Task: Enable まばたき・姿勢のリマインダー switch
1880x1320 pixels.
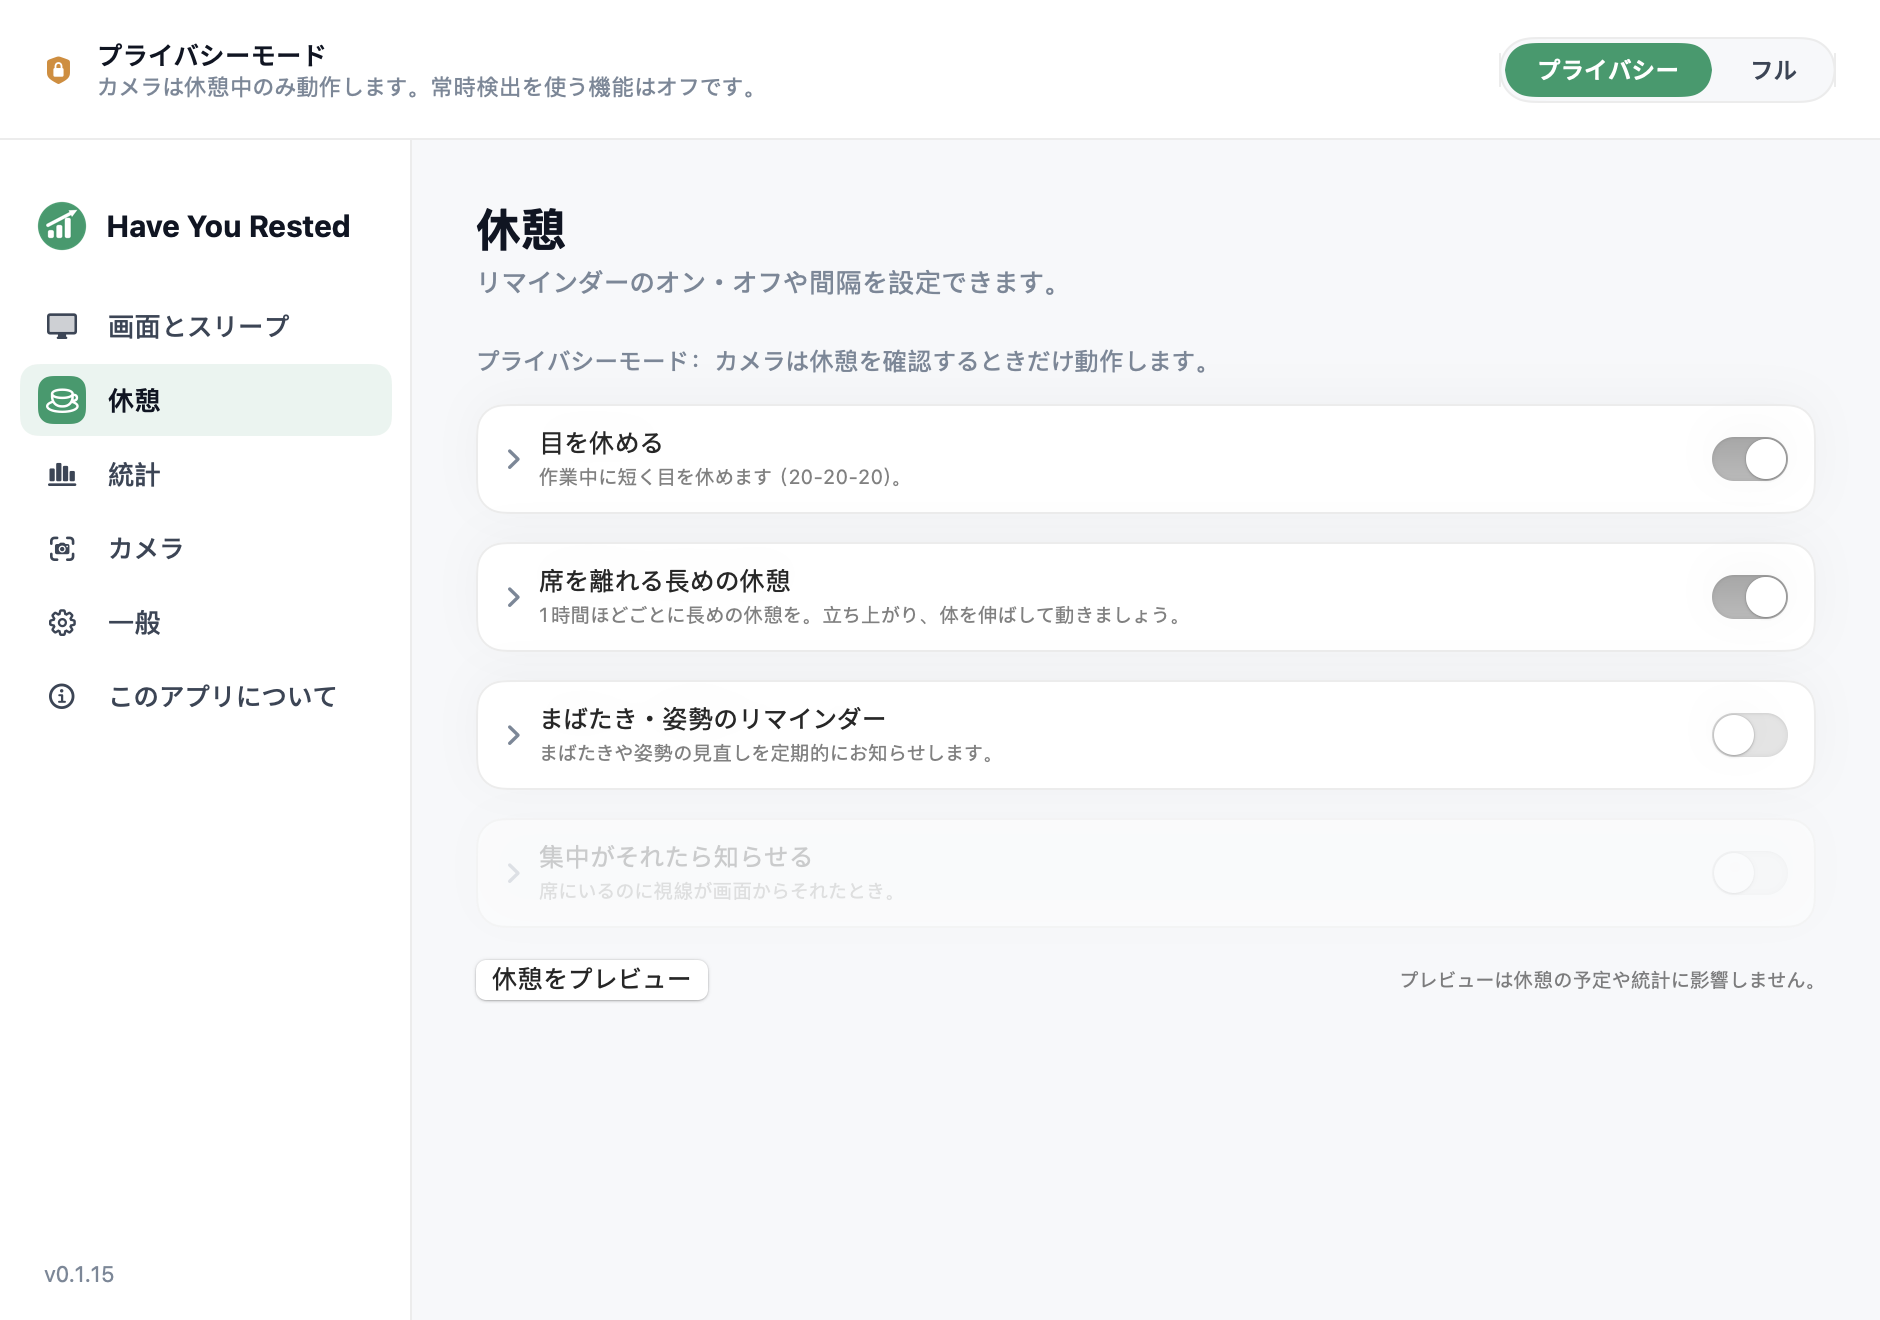Action: [1749, 735]
